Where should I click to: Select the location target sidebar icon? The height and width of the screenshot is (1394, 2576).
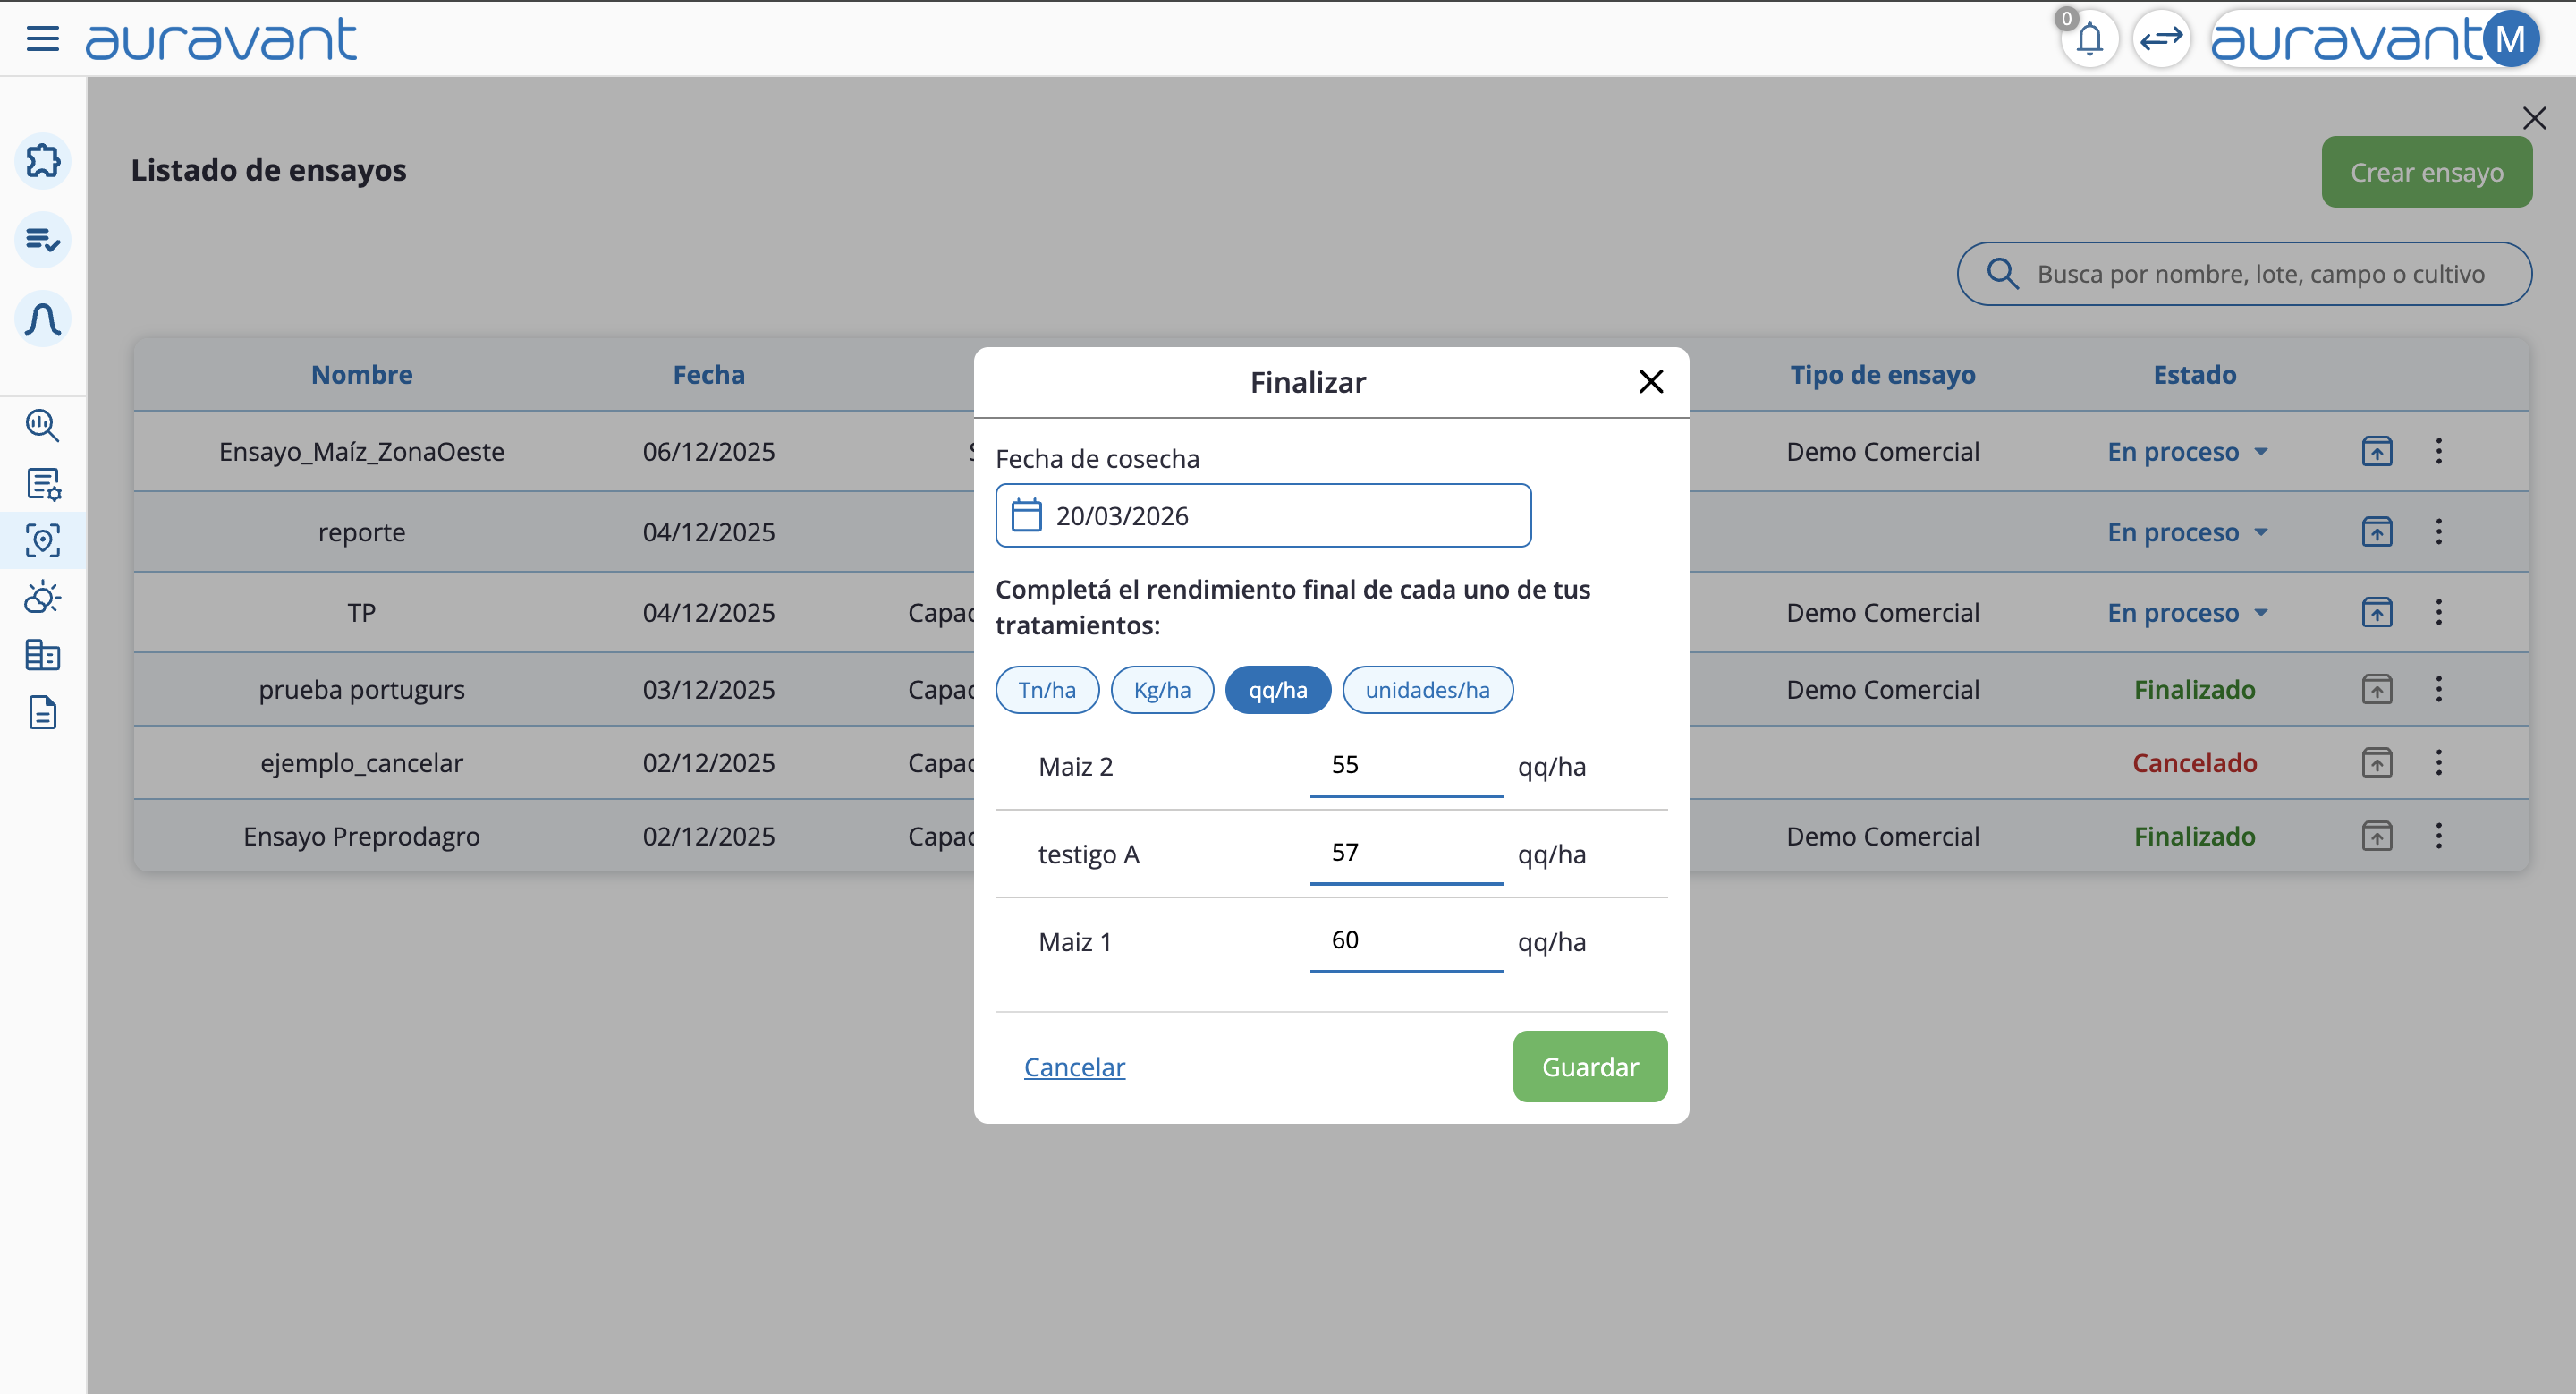43,541
